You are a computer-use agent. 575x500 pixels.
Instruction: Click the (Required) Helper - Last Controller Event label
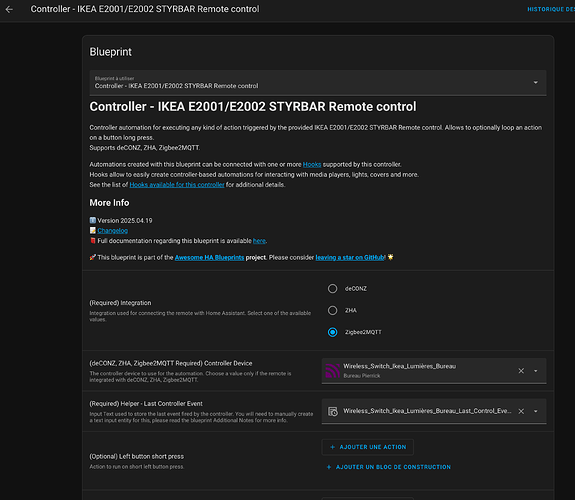click(146, 404)
